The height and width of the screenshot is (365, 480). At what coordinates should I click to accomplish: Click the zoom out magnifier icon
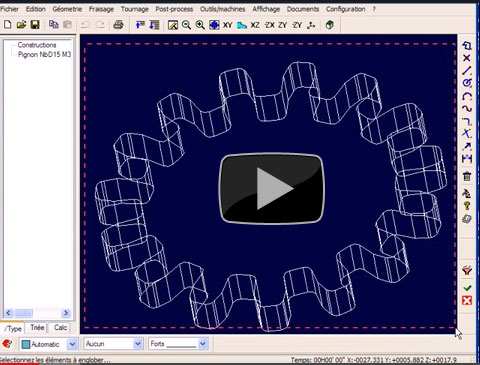pyautogui.click(x=186, y=25)
